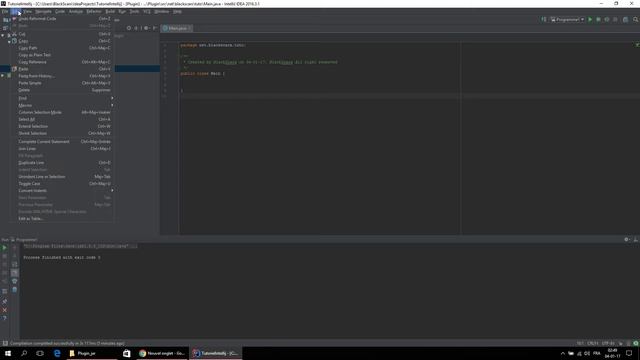Click the Debug bug icon in toolbar
Image resolution: width=640 pixels, height=360 pixels.
598,20
